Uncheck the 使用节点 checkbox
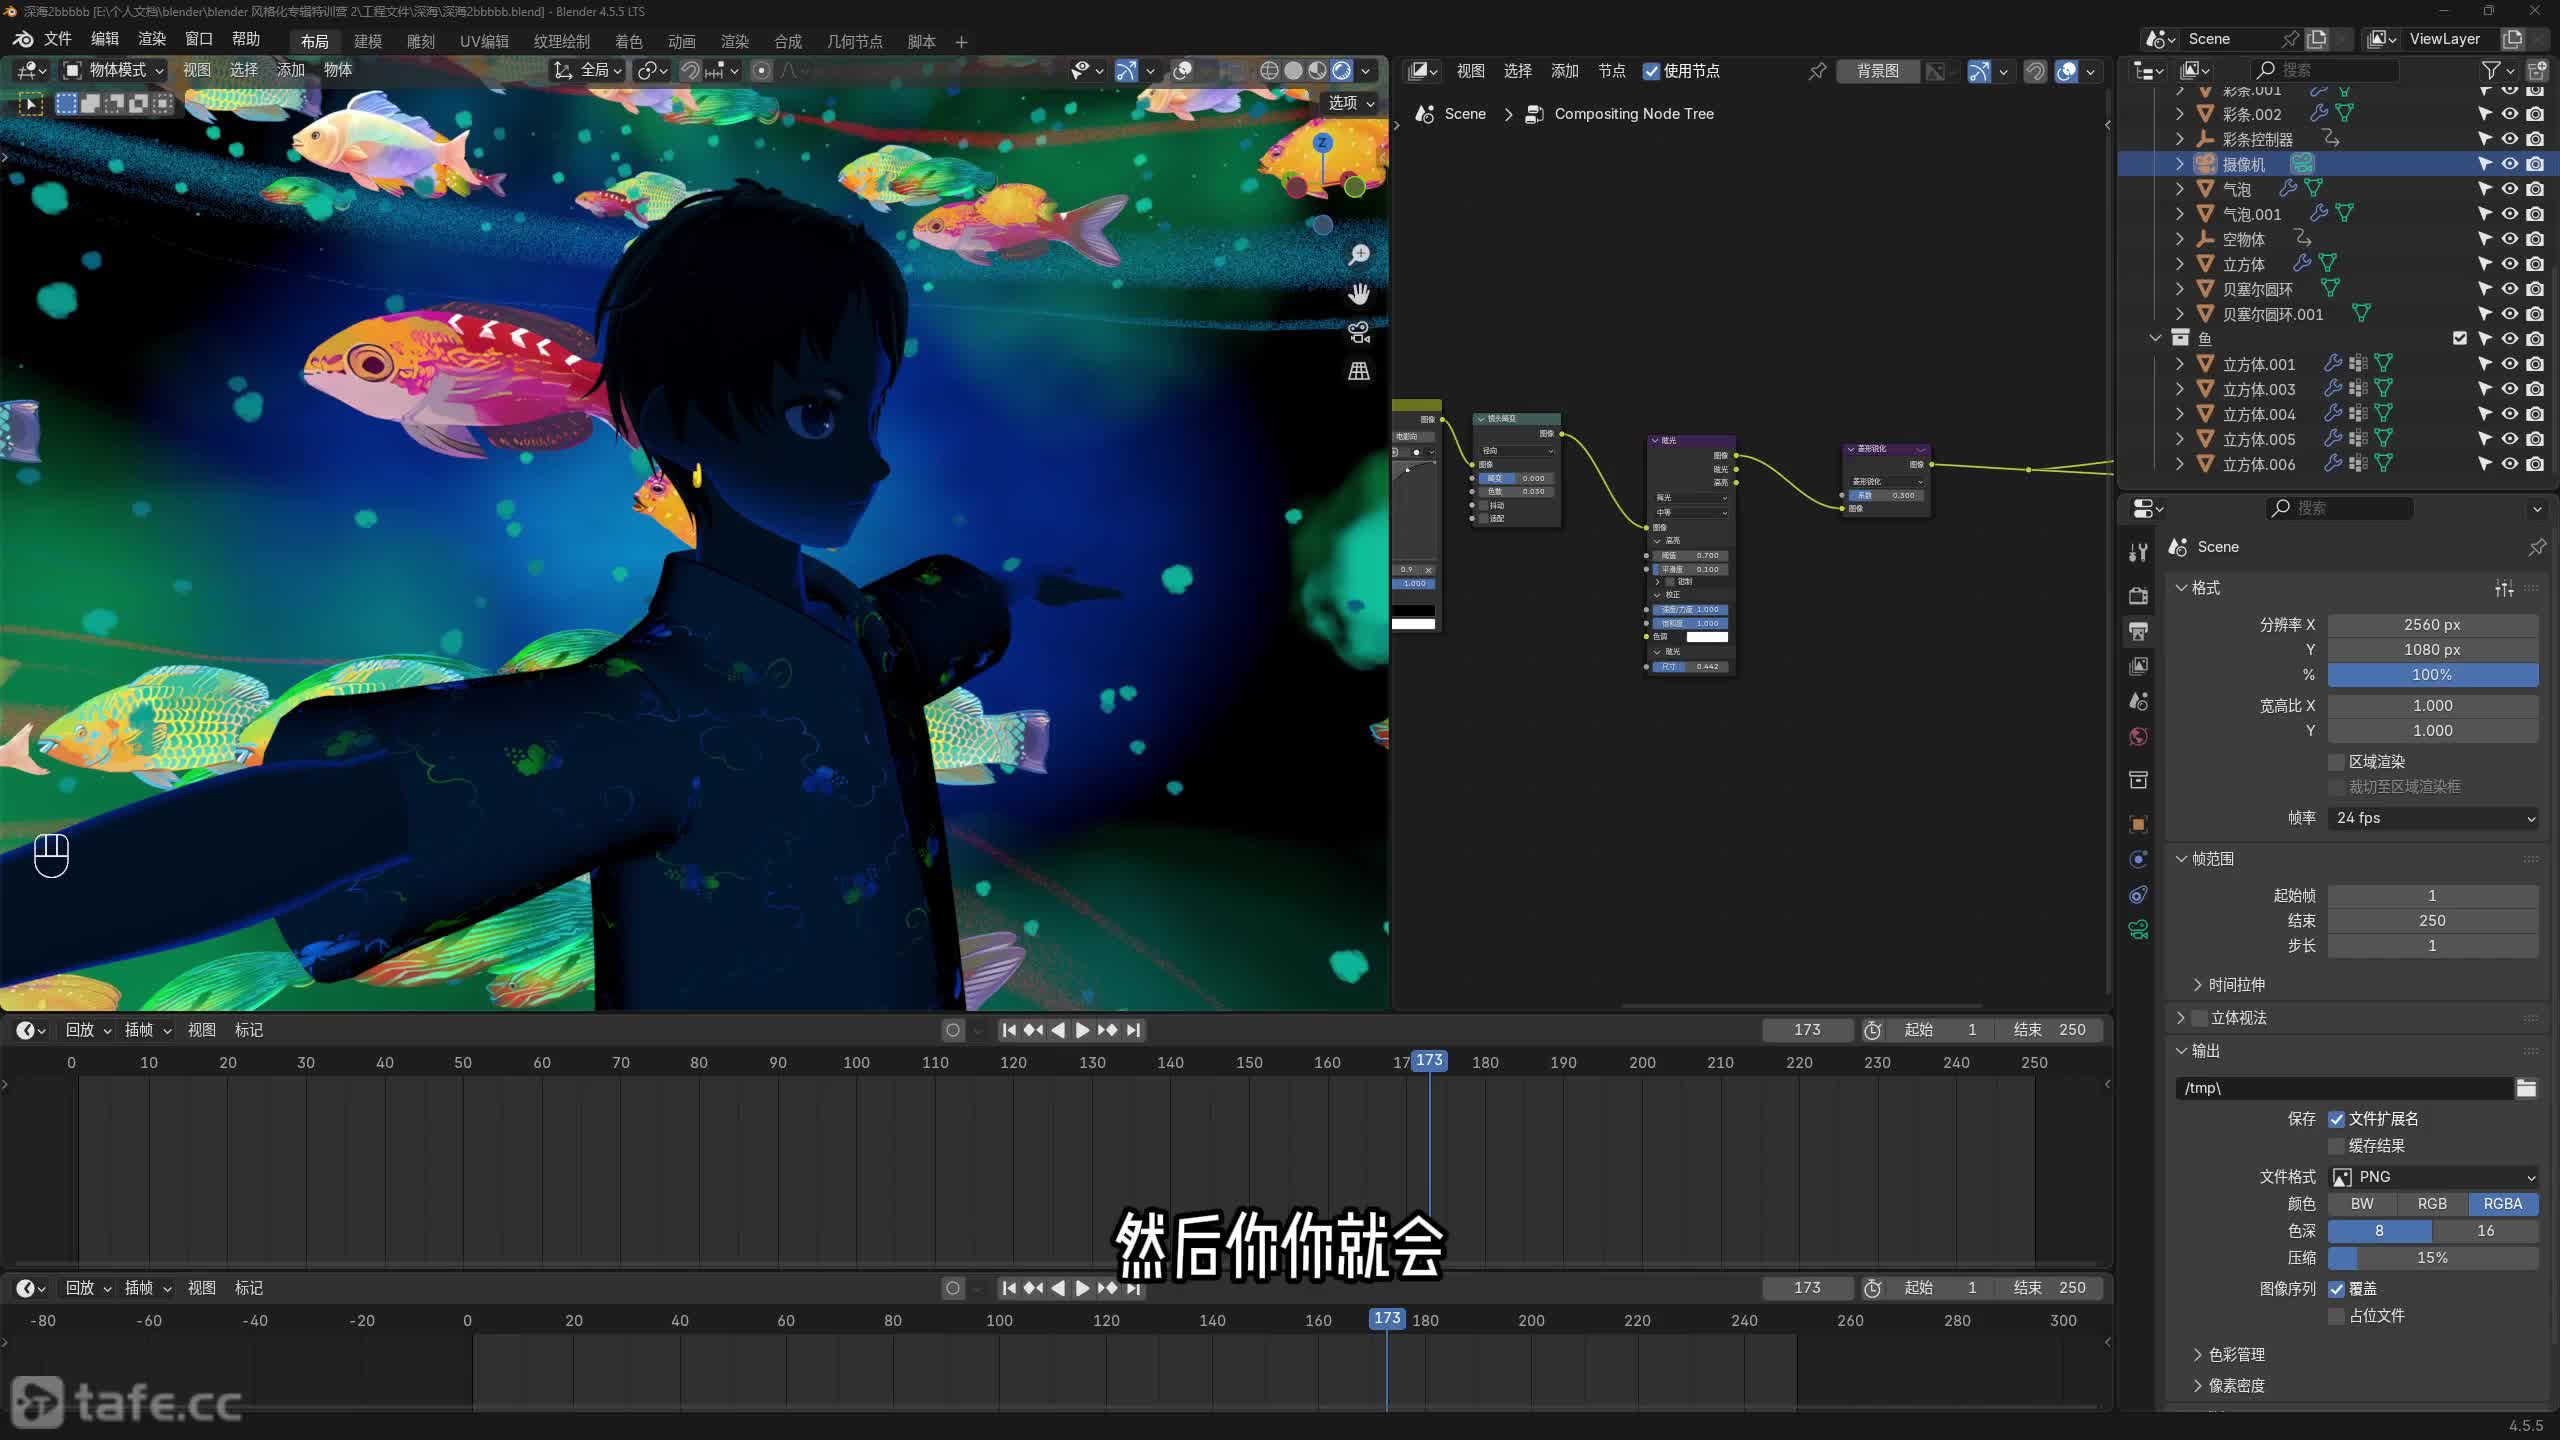Viewport: 2560px width, 1440px height. (1651, 71)
